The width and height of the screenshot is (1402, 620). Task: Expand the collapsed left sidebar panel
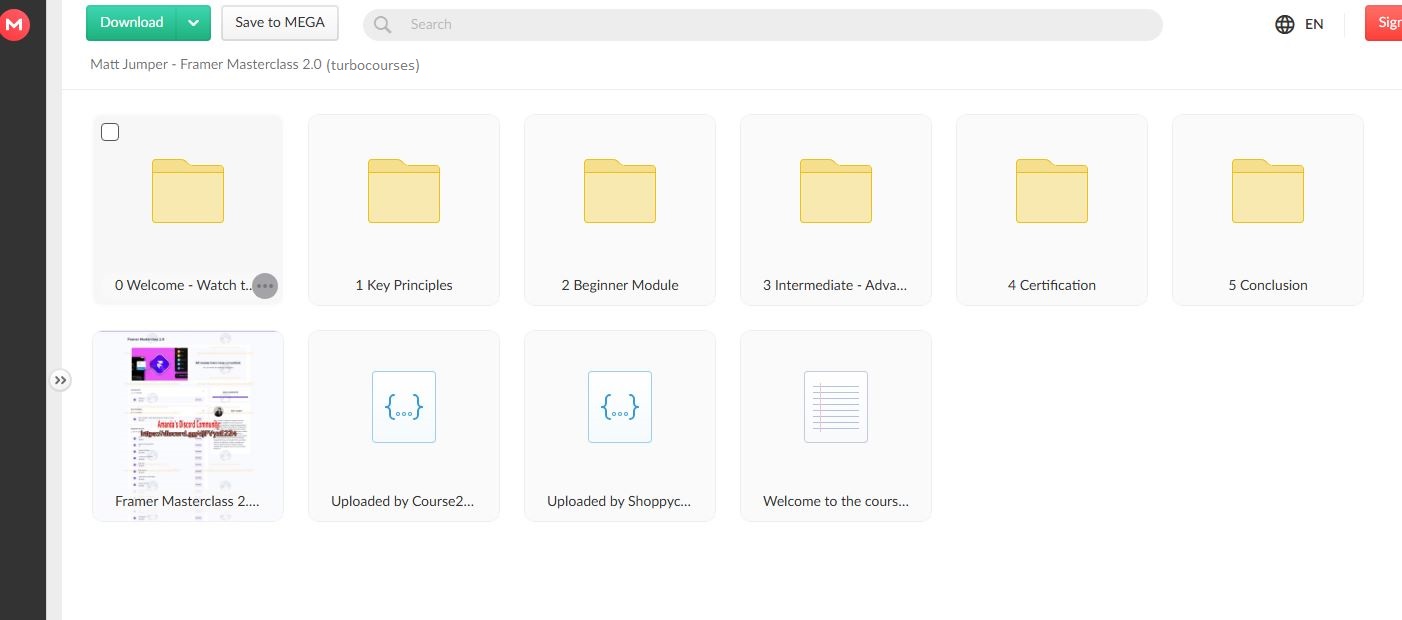(x=60, y=380)
